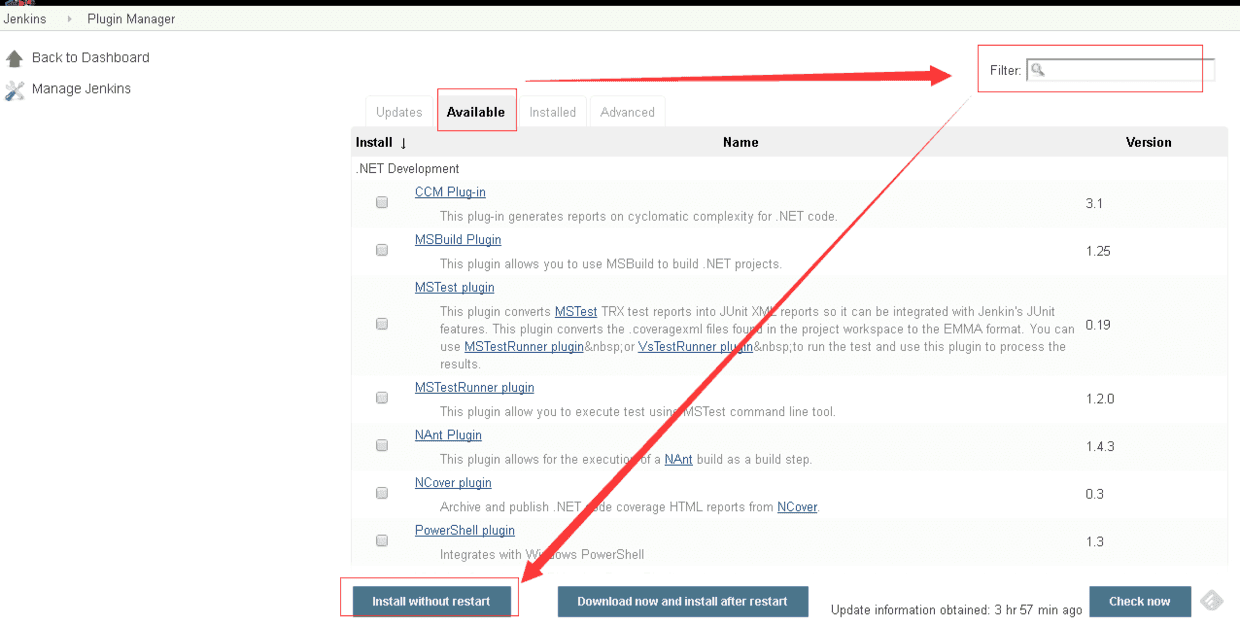Sort by the Install column header

(x=381, y=142)
